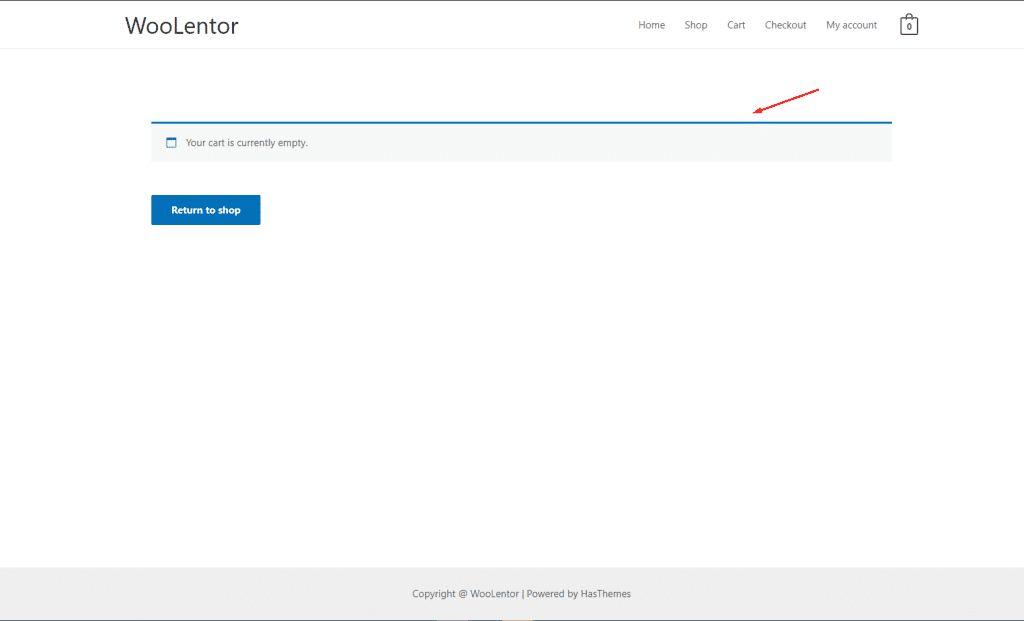The image size is (1024, 621).
Task: Navigate to the Checkout menu item
Action: coord(785,25)
